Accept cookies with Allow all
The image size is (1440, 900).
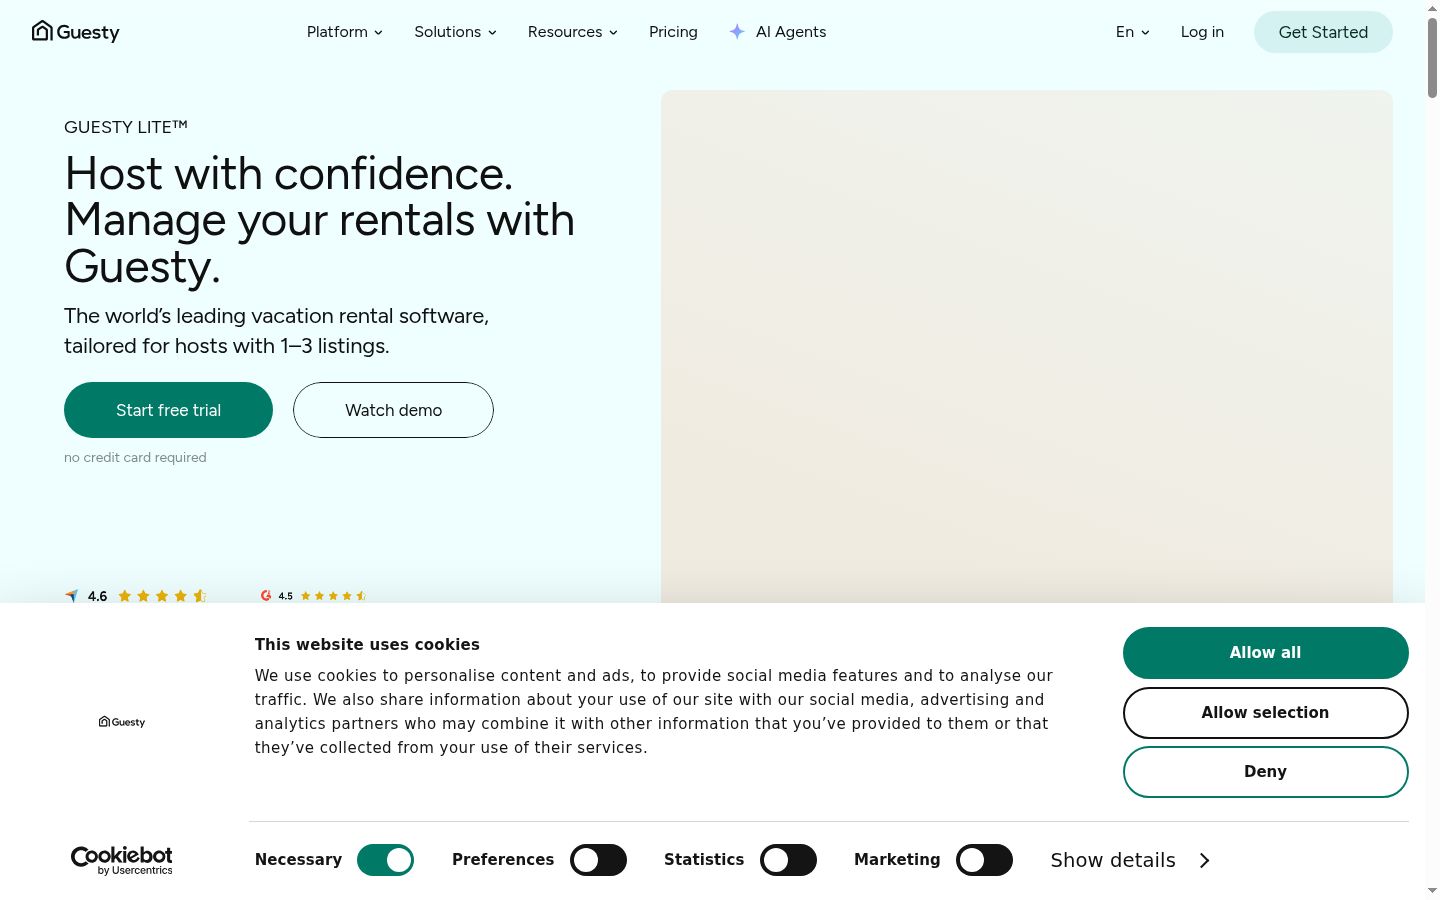tap(1265, 653)
